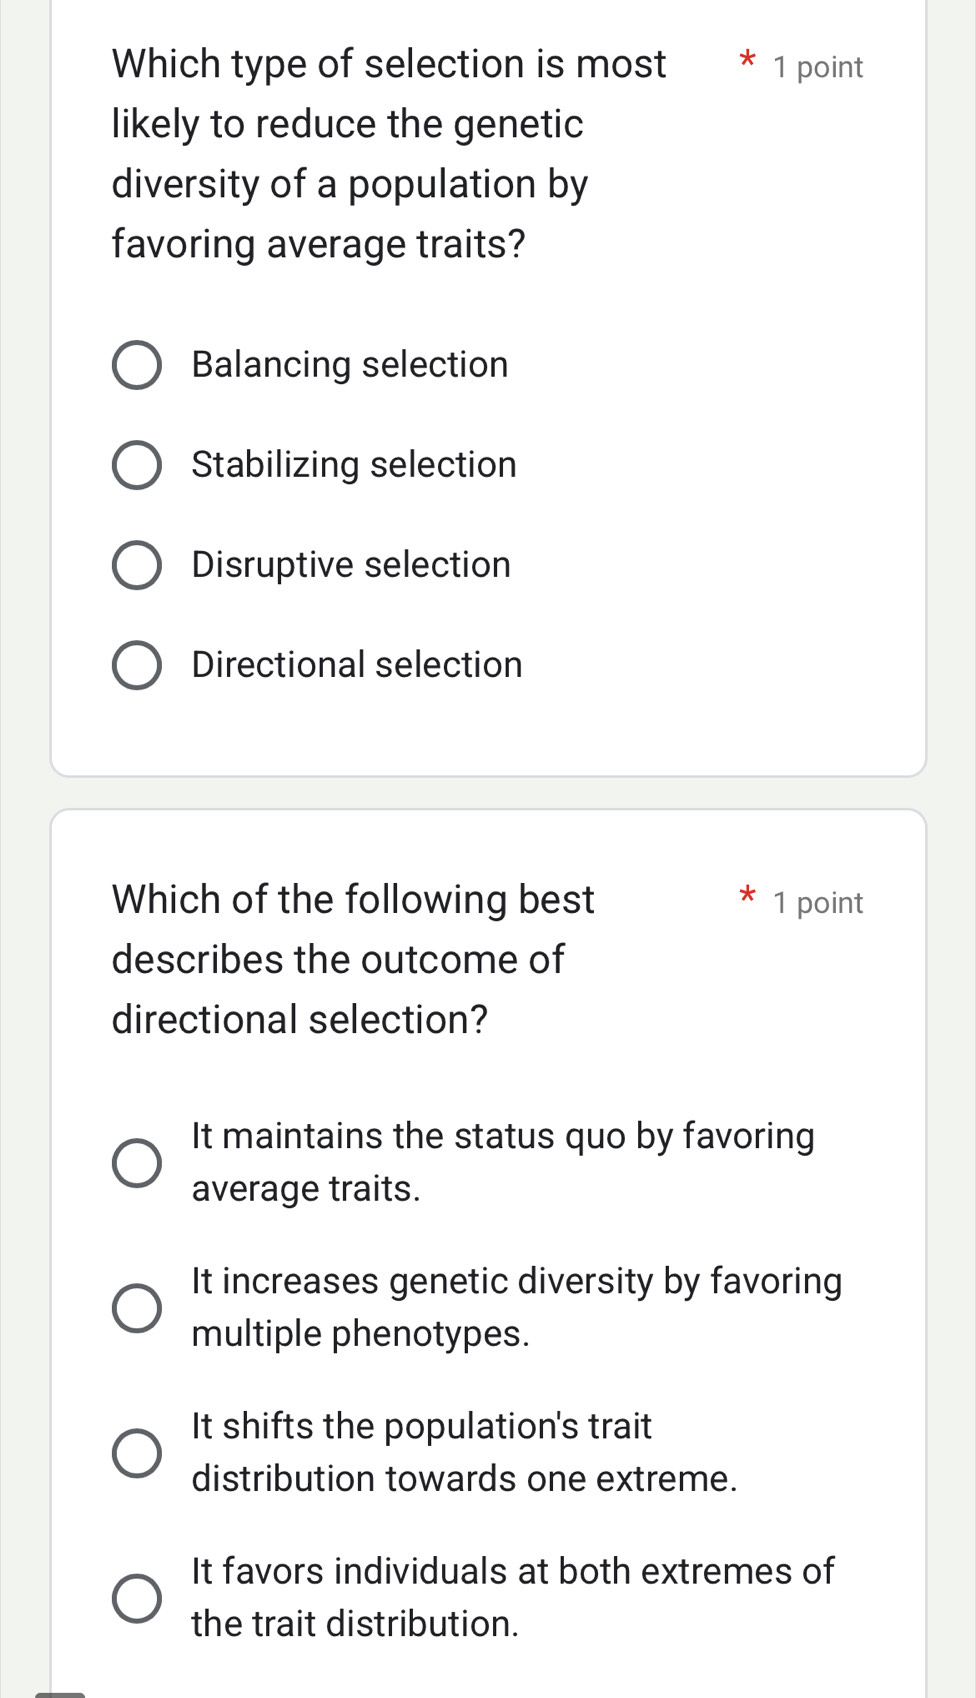This screenshot has height=1698, width=976.
Task: Choose 'It maintains the status quo' answer
Action: [136, 1162]
